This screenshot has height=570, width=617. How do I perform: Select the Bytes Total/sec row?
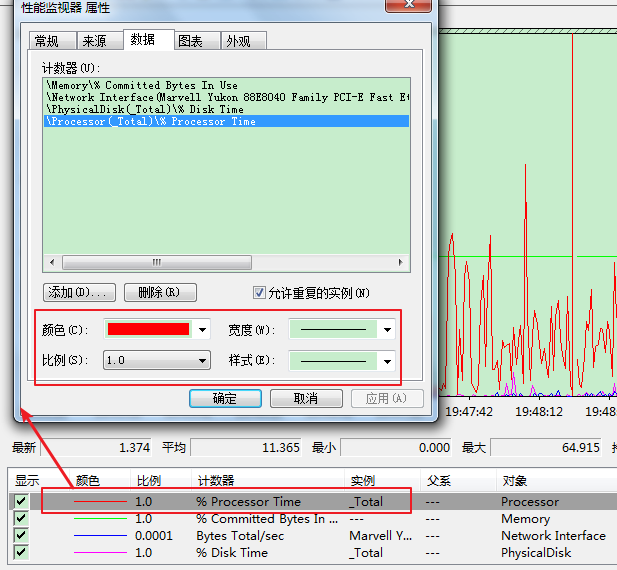click(x=313, y=535)
